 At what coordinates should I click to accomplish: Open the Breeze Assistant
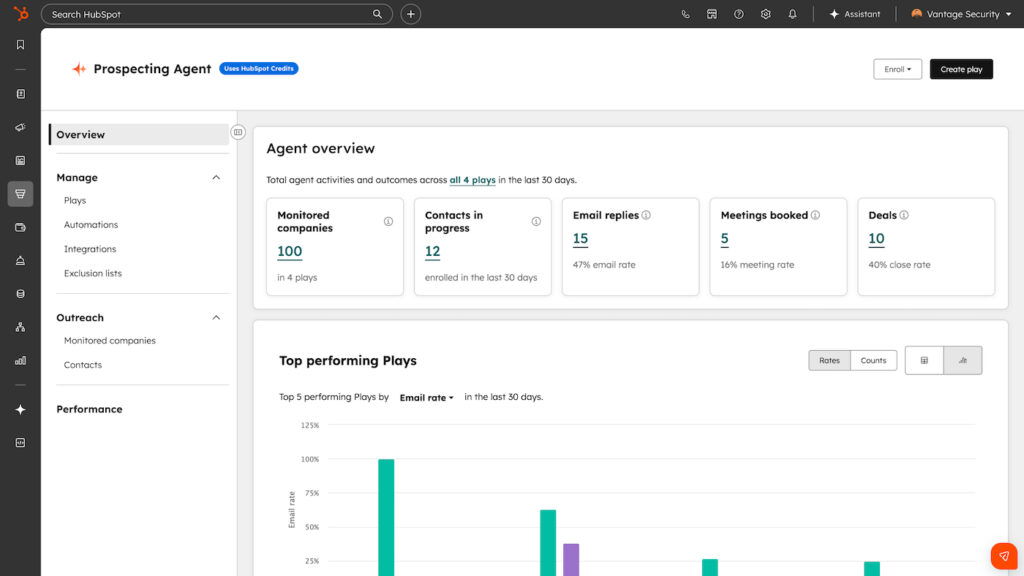coord(855,14)
